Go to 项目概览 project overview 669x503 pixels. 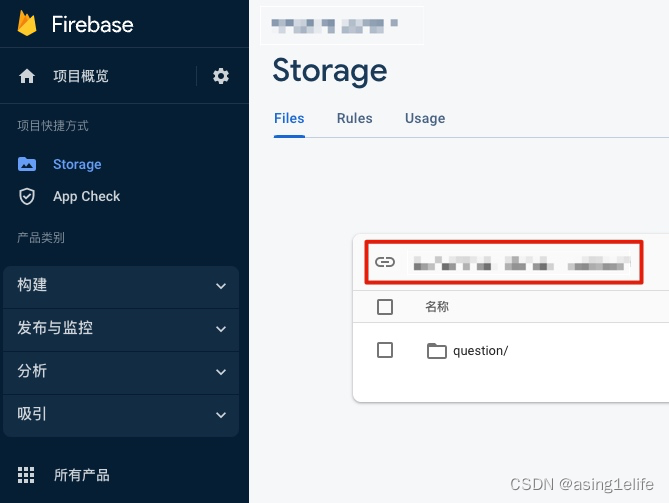click(81, 76)
